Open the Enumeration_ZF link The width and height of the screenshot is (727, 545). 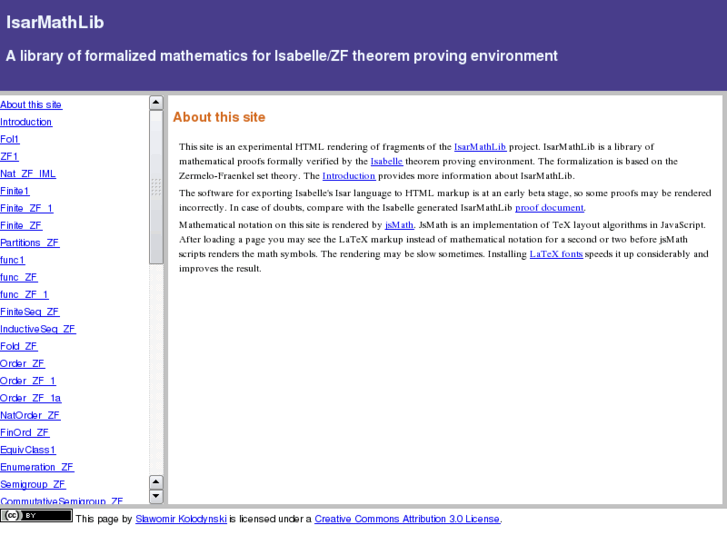coord(37,467)
